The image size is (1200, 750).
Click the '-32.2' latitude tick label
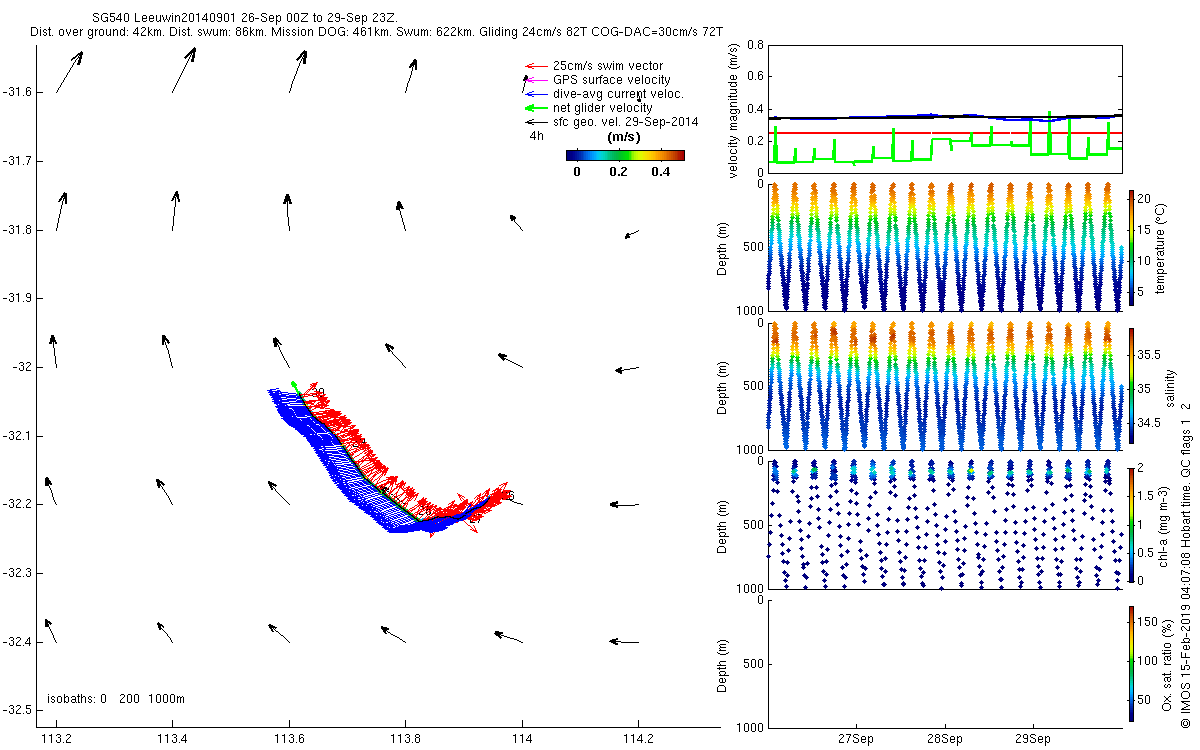pos(18,504)
